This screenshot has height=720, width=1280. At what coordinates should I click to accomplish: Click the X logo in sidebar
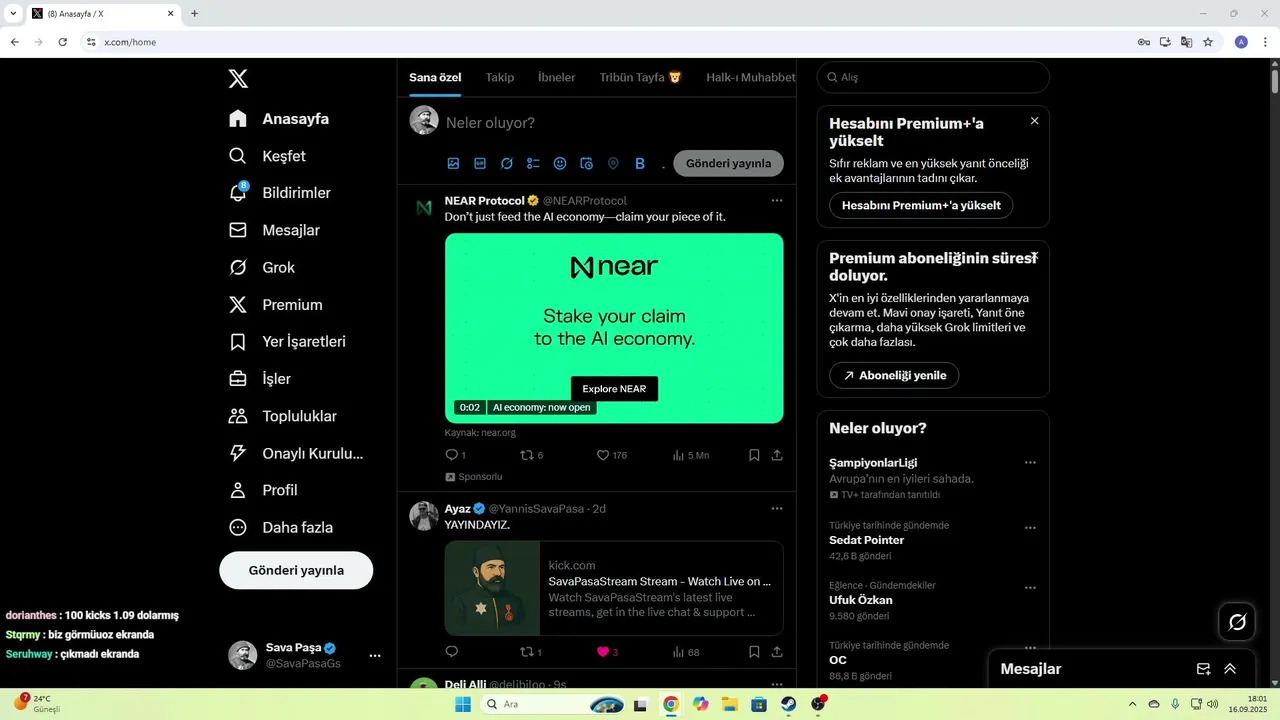click(x=238, y=79)
